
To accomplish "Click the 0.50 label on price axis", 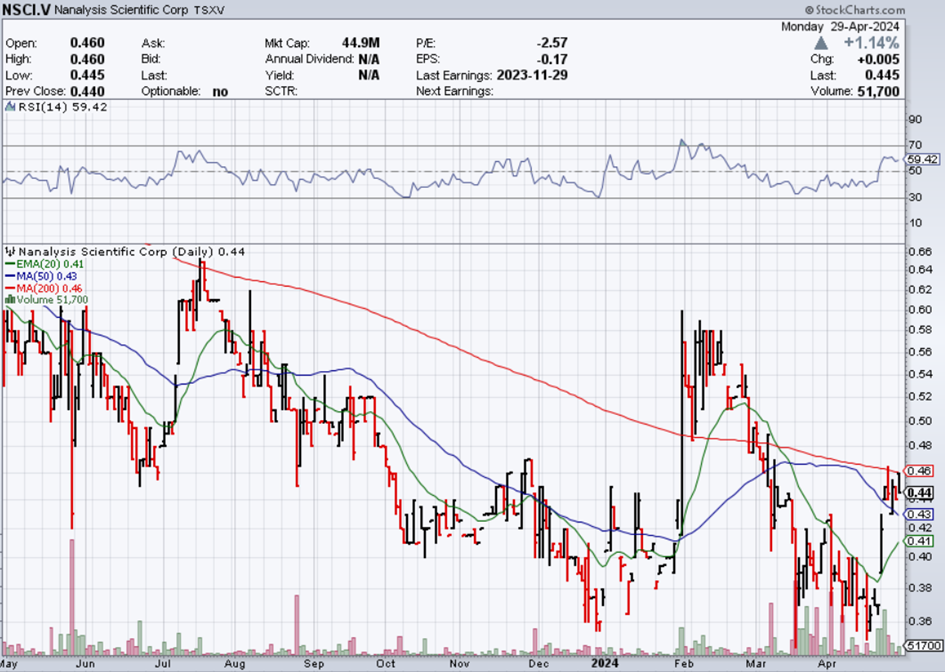I will click(920, 421).
